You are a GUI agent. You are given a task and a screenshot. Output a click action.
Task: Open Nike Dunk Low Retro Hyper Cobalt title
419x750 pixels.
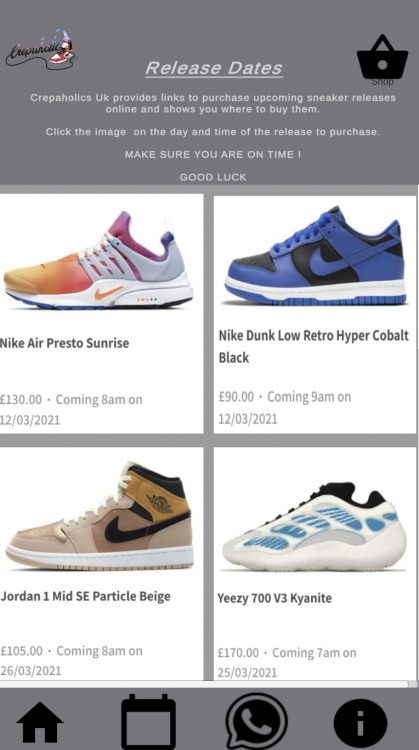click(314, 346)
